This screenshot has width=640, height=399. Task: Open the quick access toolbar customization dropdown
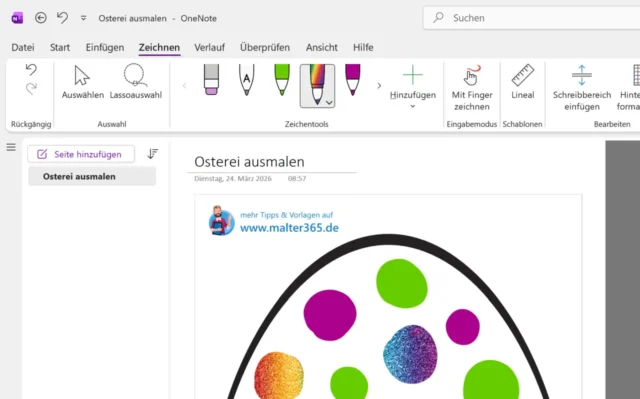[x=84, y=18]
